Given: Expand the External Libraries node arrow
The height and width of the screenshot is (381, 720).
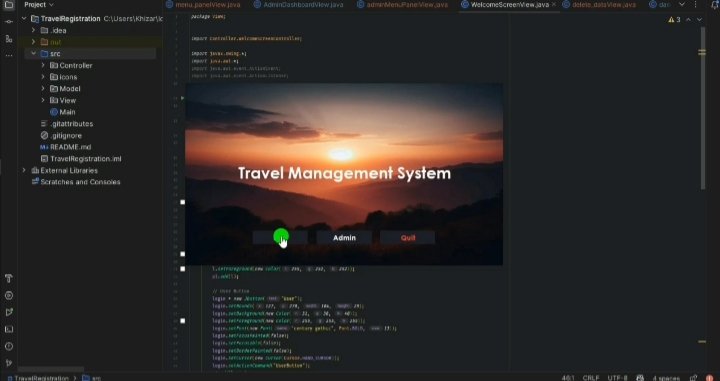Looking at the screenshot, I should coord(24,170).
